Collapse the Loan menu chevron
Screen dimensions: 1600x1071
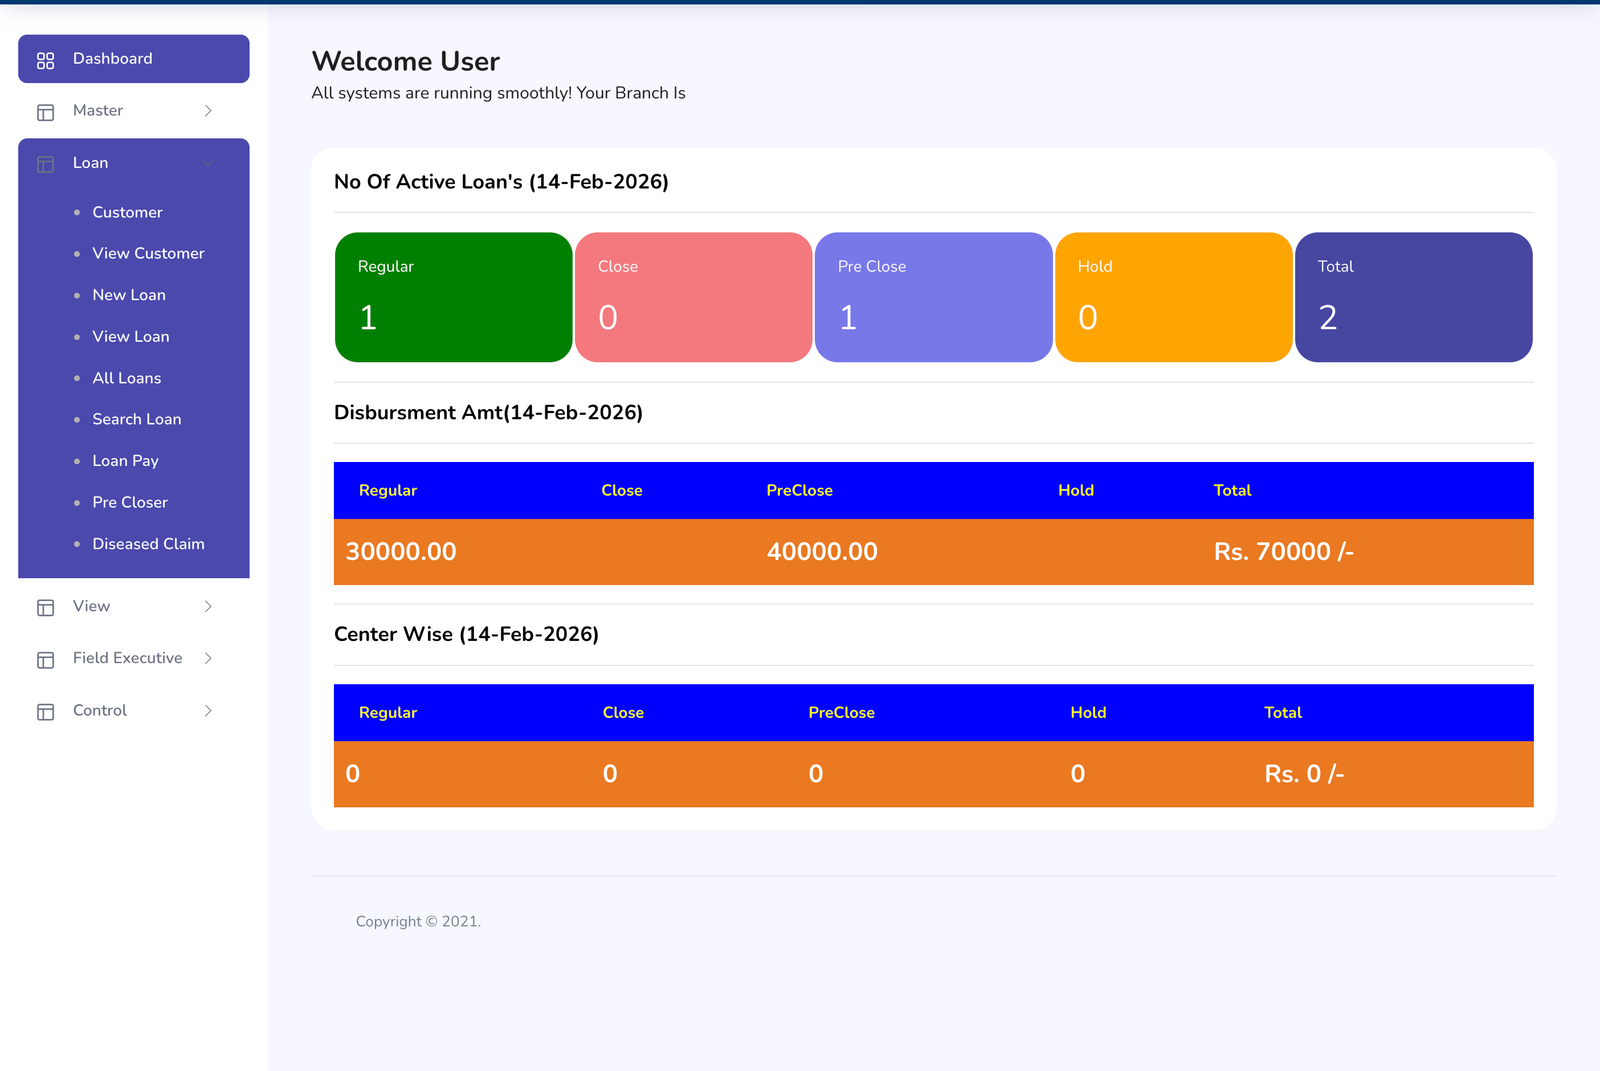point(208,163)
